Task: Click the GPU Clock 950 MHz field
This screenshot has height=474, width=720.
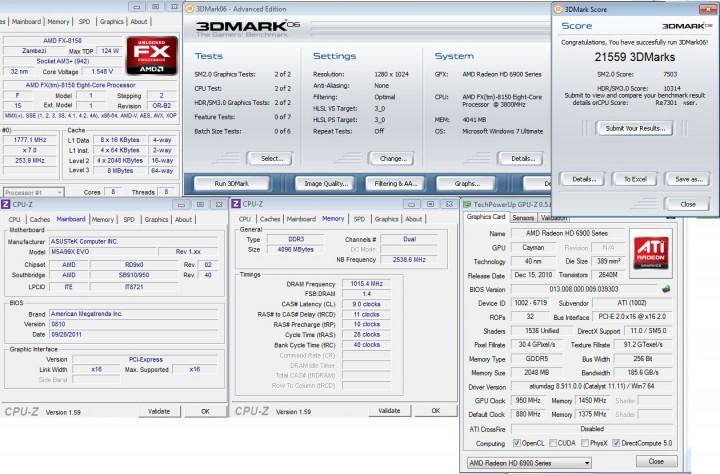Action: pos(528,400)
